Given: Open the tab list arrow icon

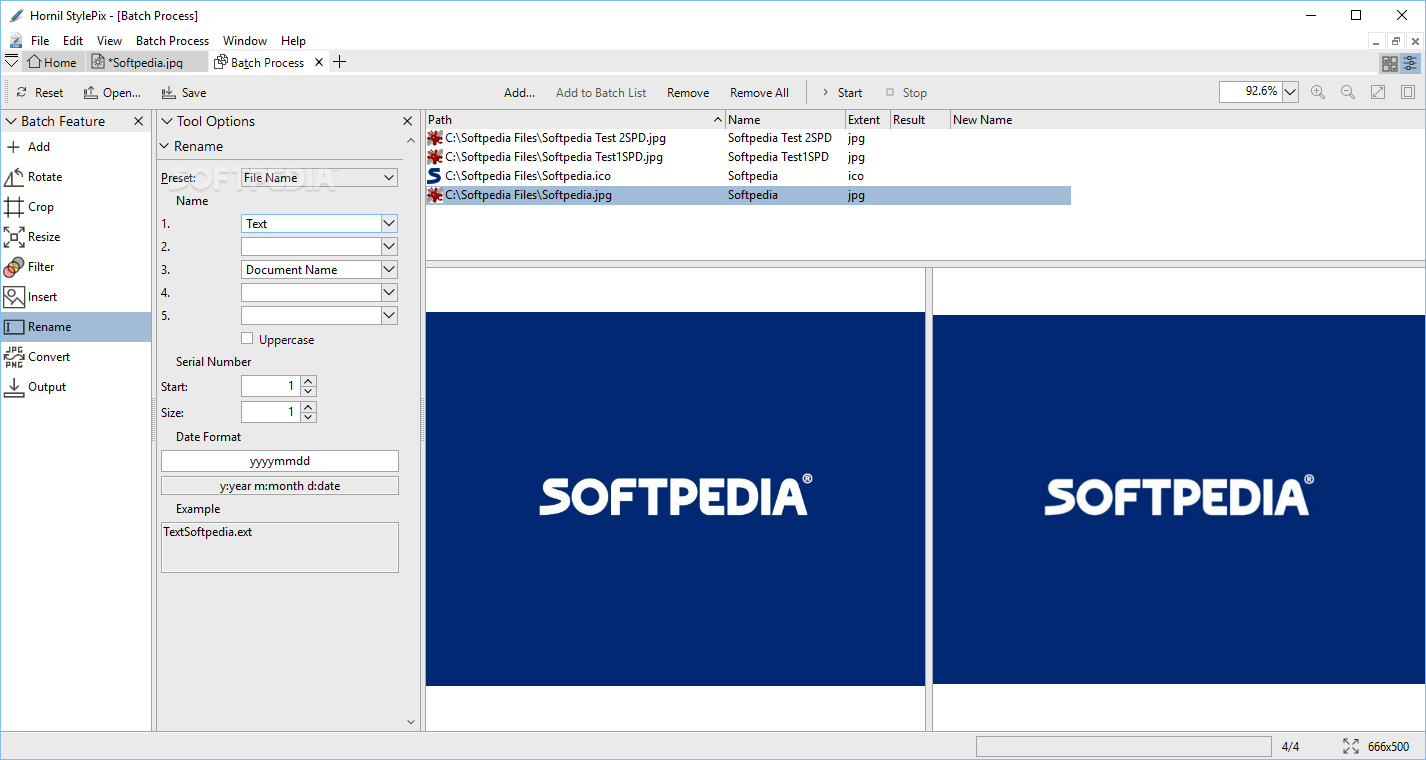Looking at the screenshot, I should [x=11, y=62].
